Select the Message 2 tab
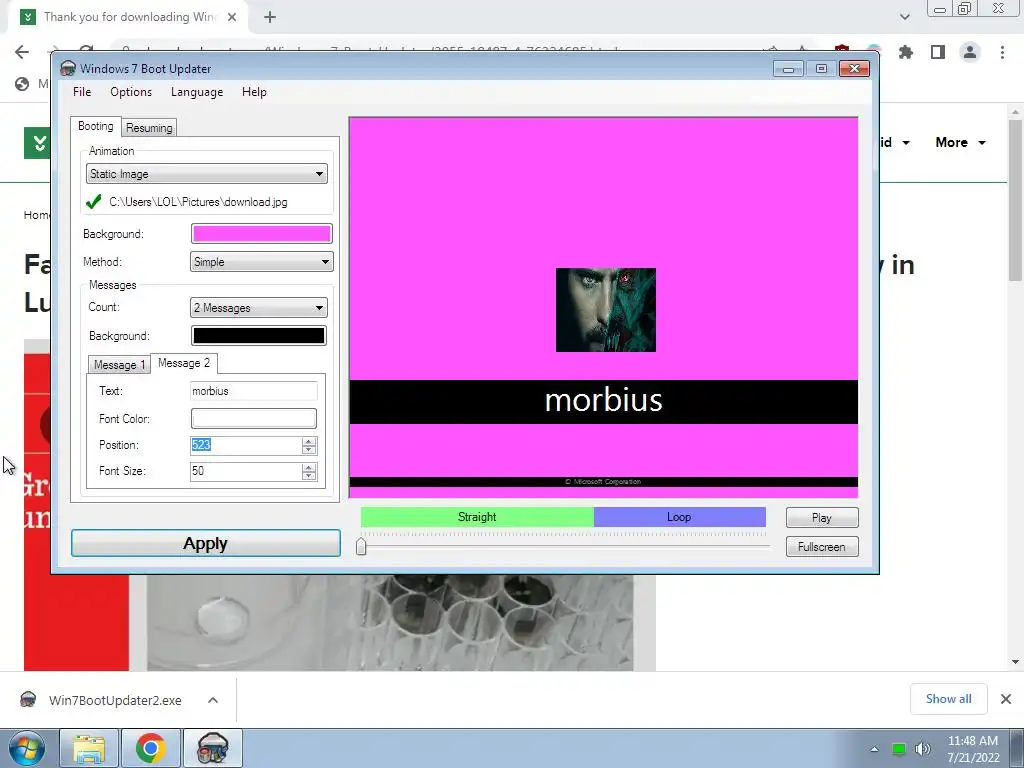The height and width of the screenshot is (768, 1024). [184, 363]
